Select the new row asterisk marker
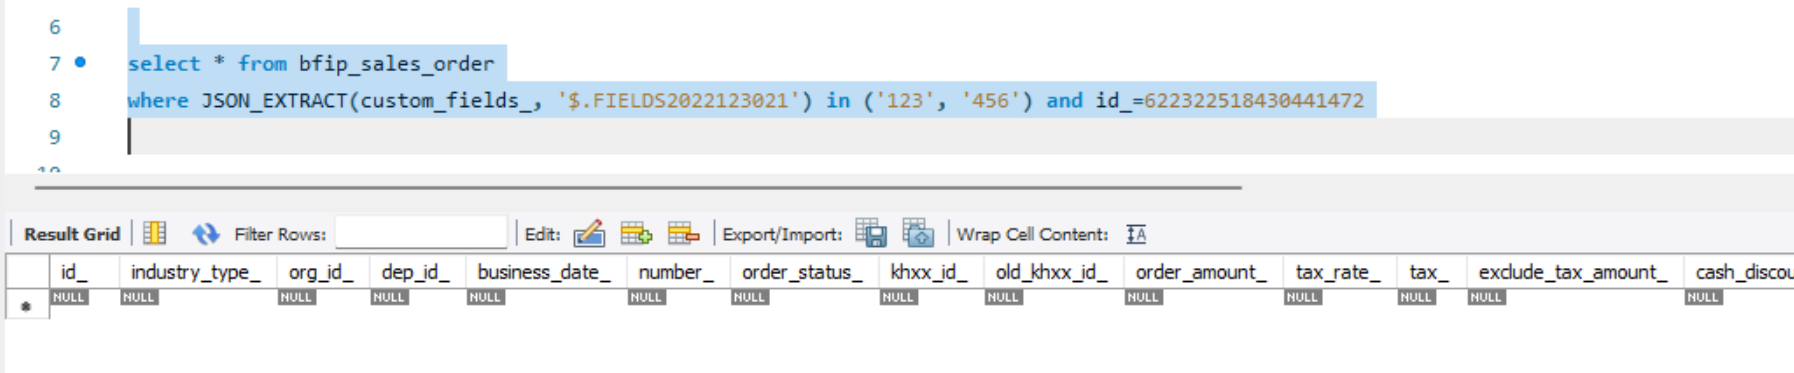The image size is (1794, 373). (26, 305)
